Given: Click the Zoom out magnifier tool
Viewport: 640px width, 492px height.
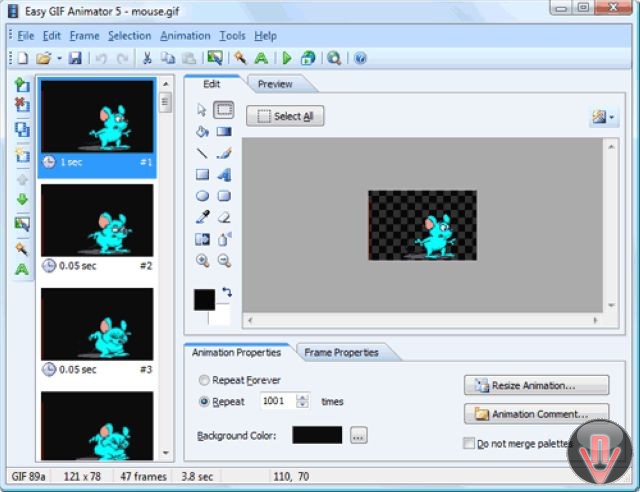Looking at the screenshot, I should tap(224, 260).
